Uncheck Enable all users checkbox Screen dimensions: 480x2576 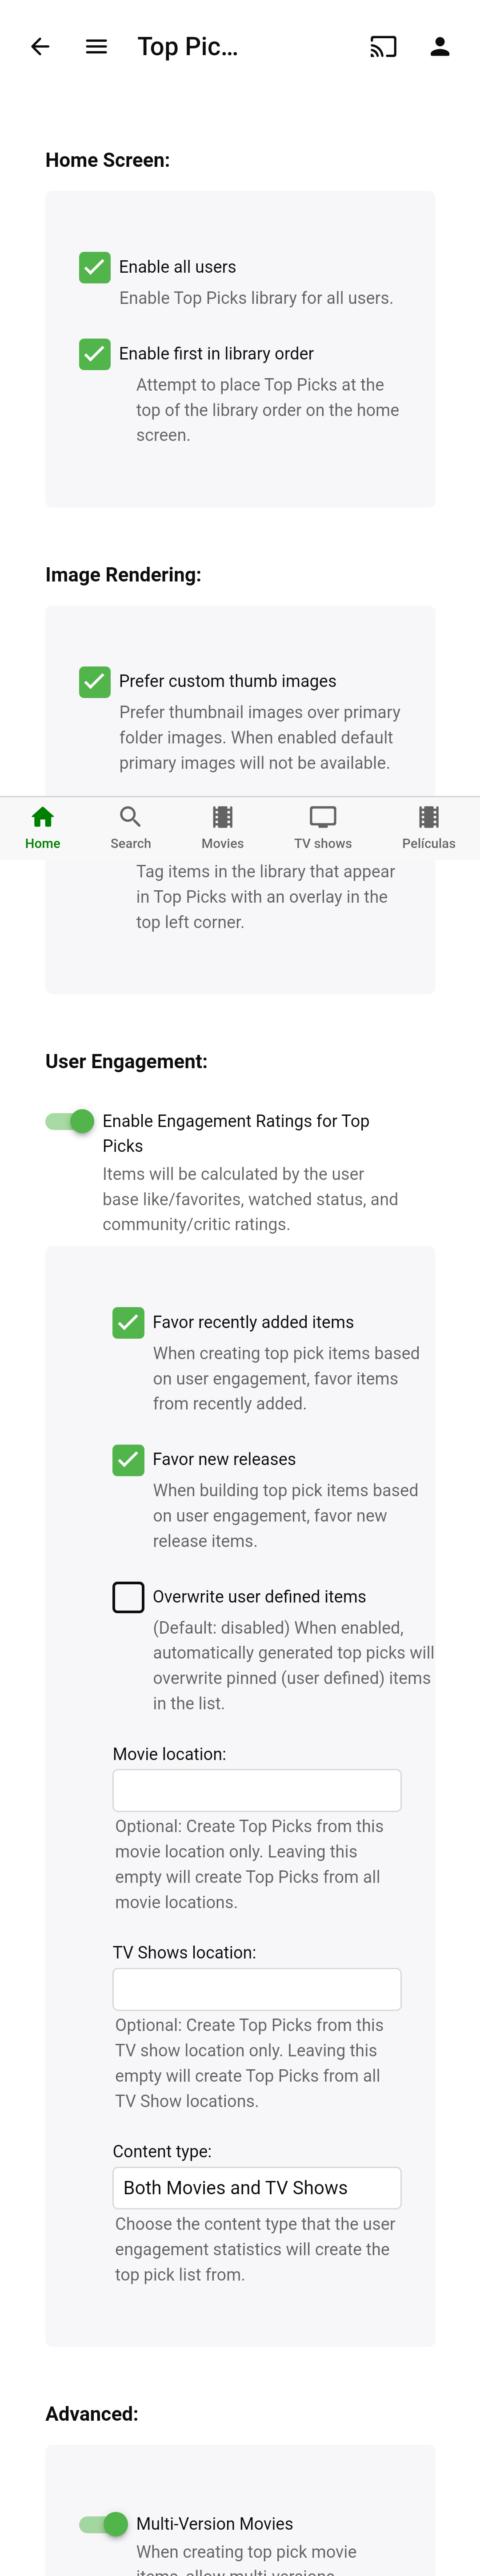tap(95, 267)
